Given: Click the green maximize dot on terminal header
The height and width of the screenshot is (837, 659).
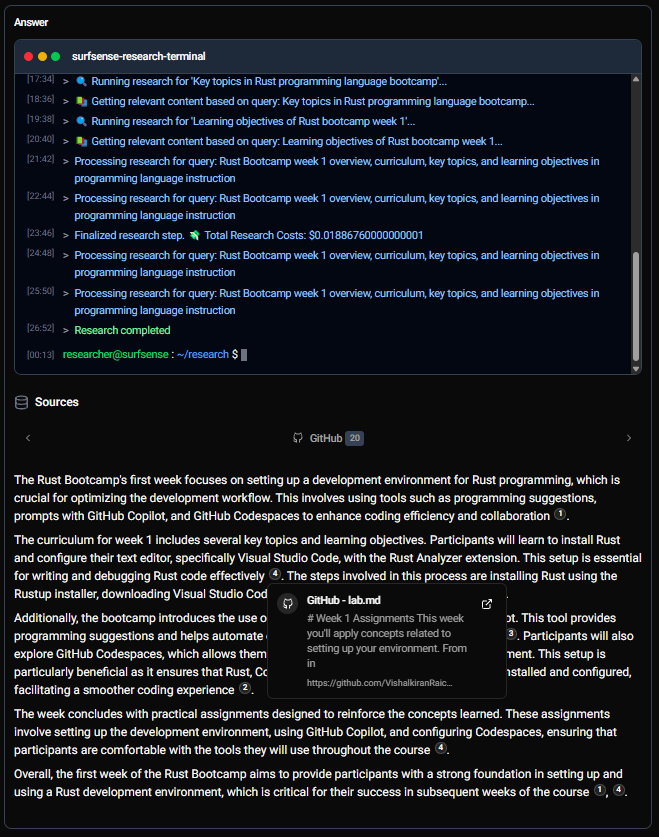Looking at the screenshot, I should [55, 57].
